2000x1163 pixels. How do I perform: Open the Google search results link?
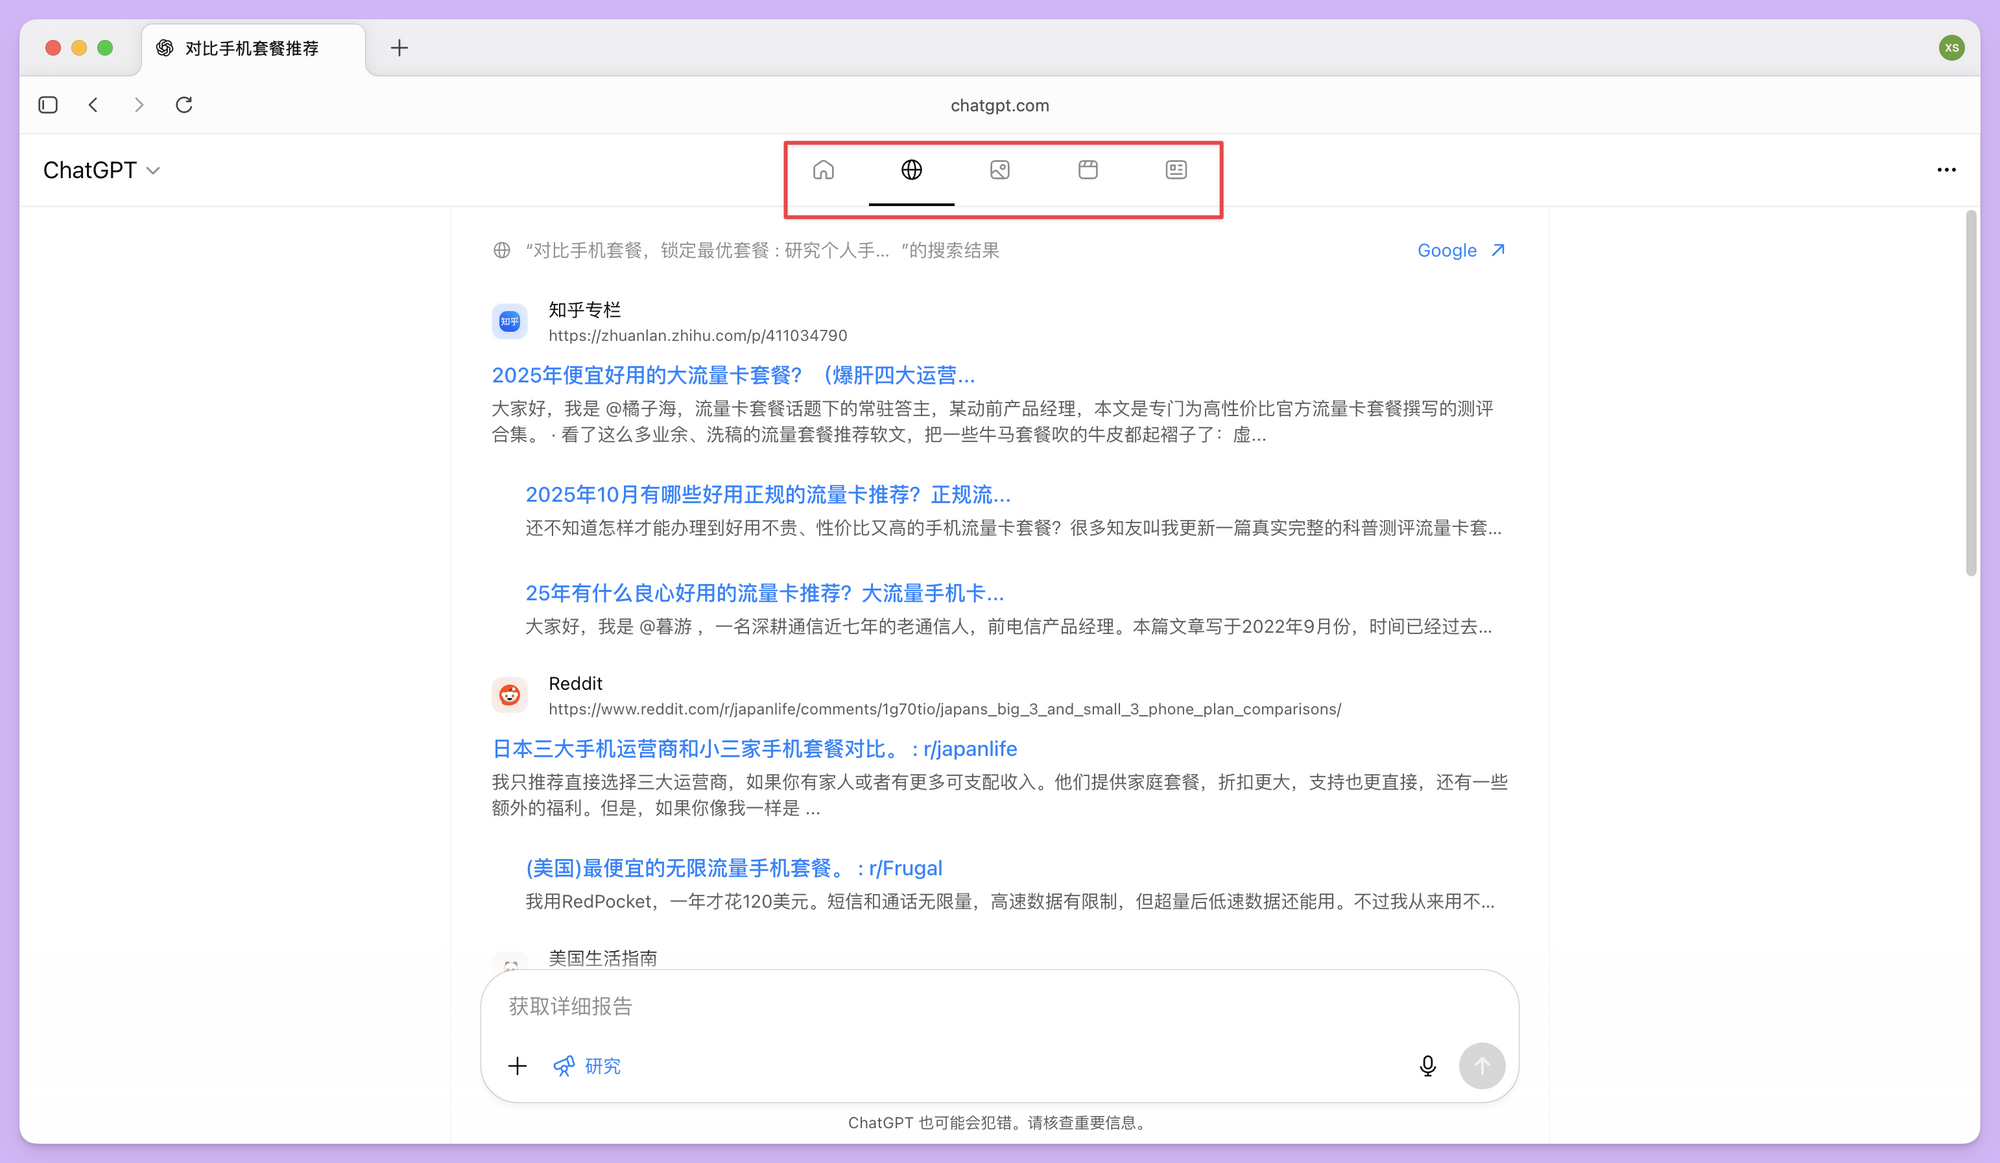click(x=1460, y=250)
